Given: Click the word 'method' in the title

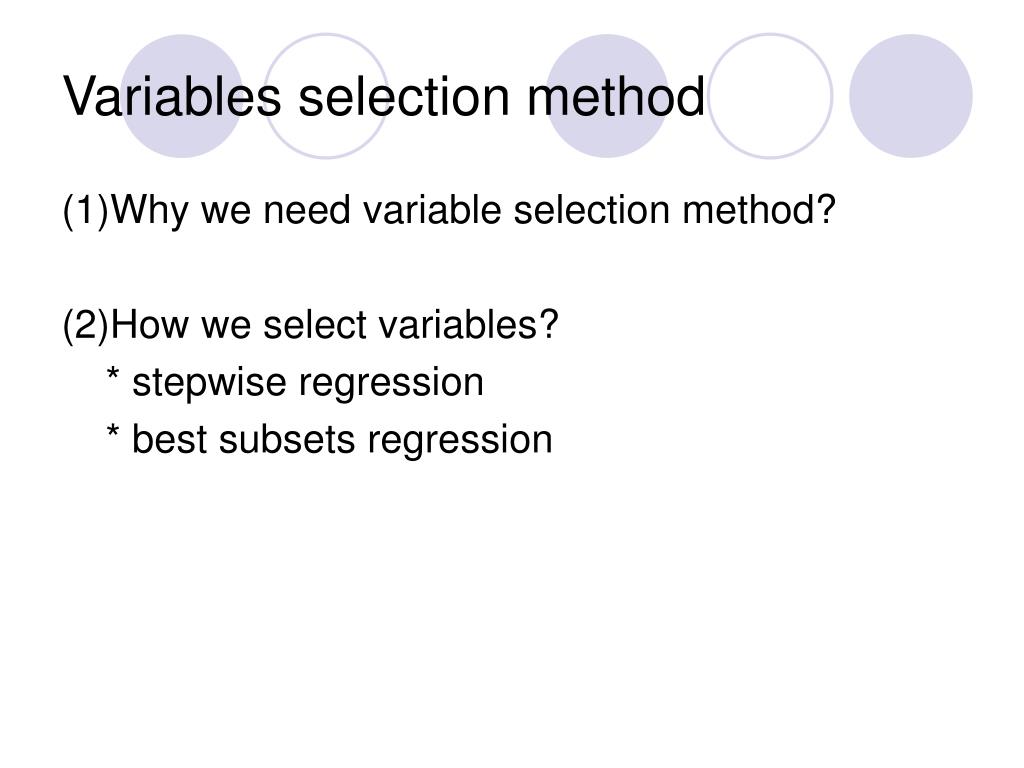Looking at the screenshot, I should coord(616,96).
